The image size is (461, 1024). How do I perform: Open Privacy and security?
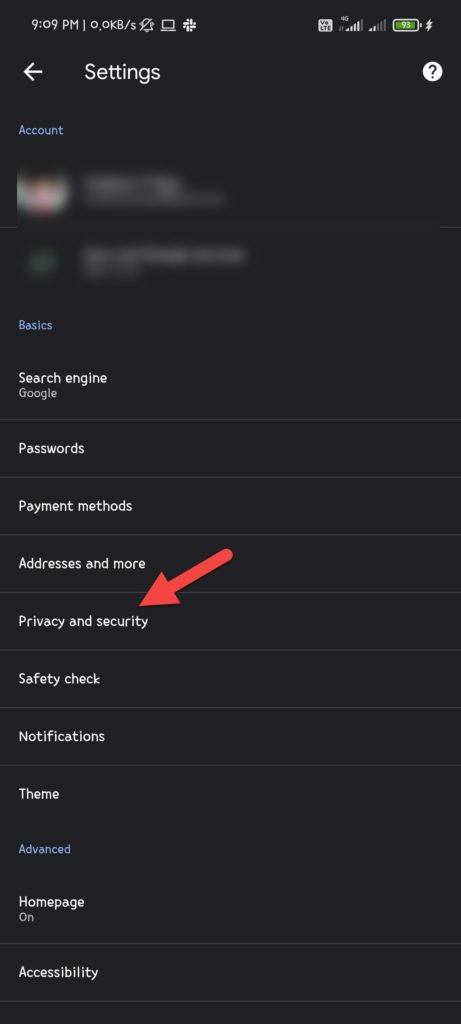pos(230,621)
